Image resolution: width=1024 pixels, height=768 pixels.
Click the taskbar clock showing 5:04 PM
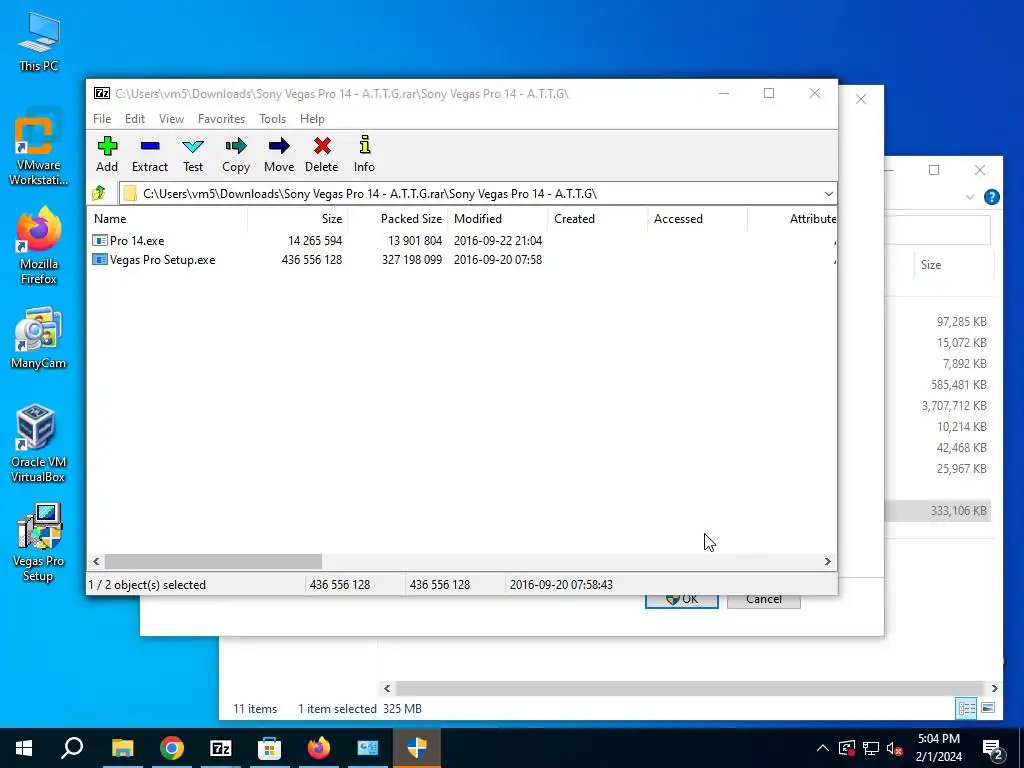938,748
